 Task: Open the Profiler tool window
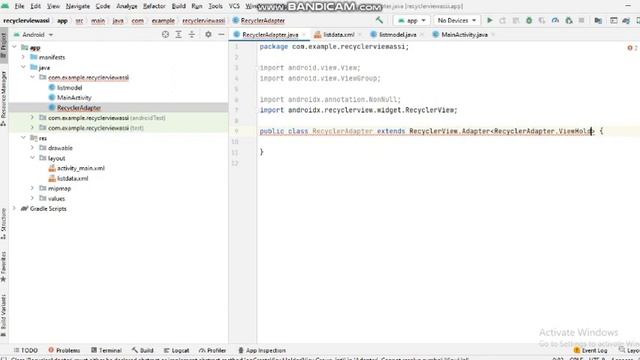tap(212, 350)
